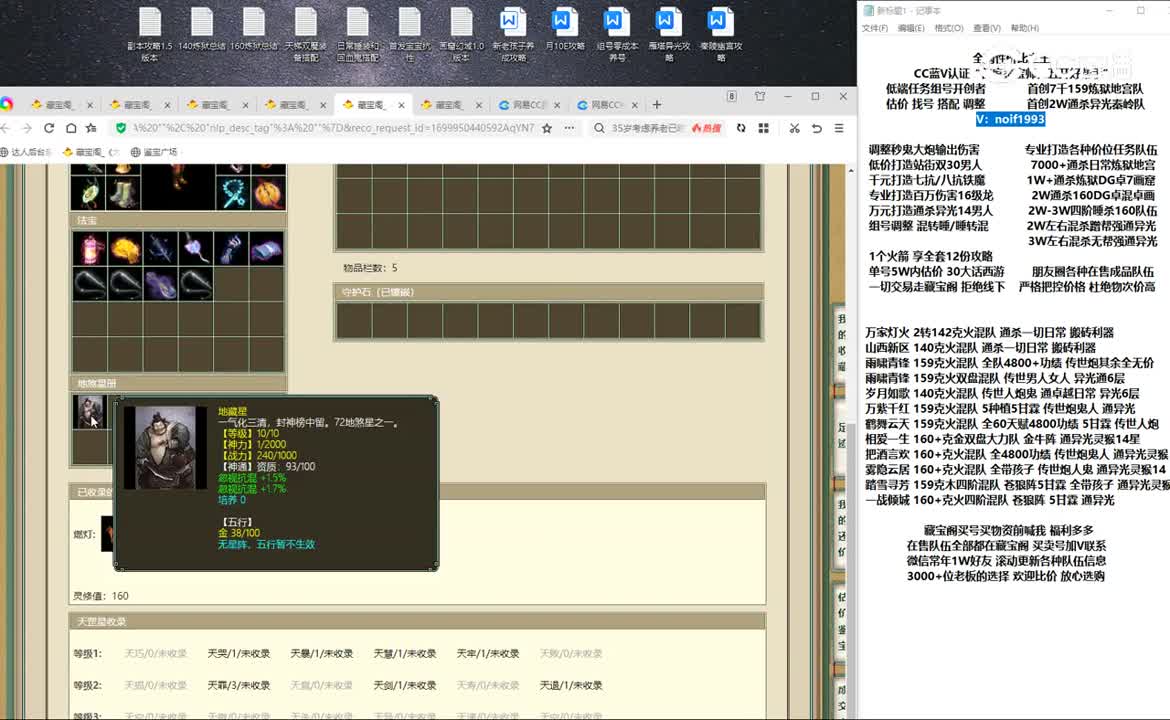This screenshot has height=720, width=1170.
Task: Click 天牢/1/未收录 entry
Action: pos(488,654)
